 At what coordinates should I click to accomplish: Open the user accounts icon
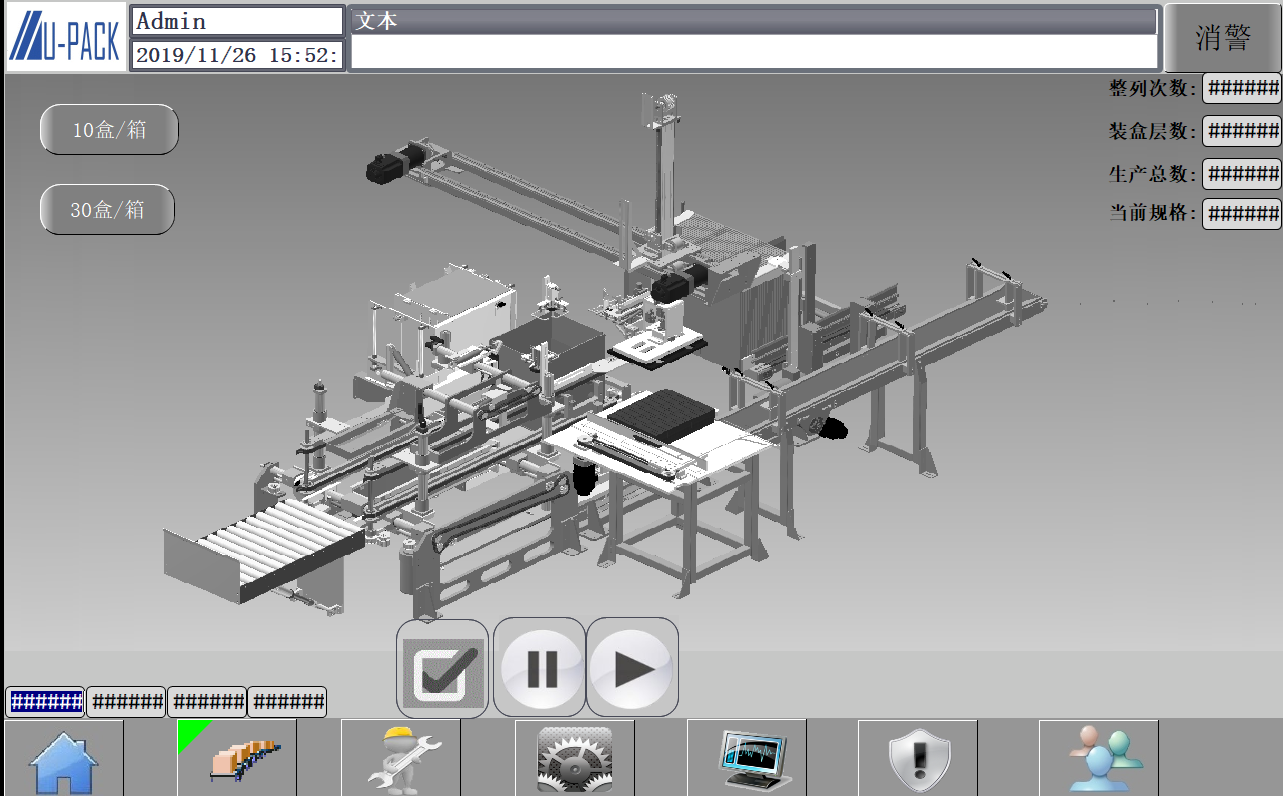(x=1098, y=758)
